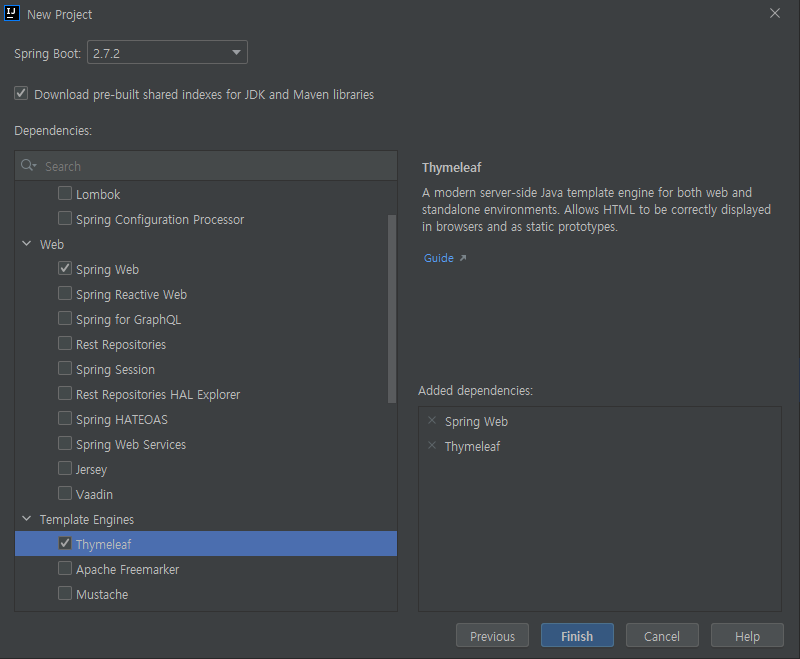Select the Mustache row label

pos(102,594)
